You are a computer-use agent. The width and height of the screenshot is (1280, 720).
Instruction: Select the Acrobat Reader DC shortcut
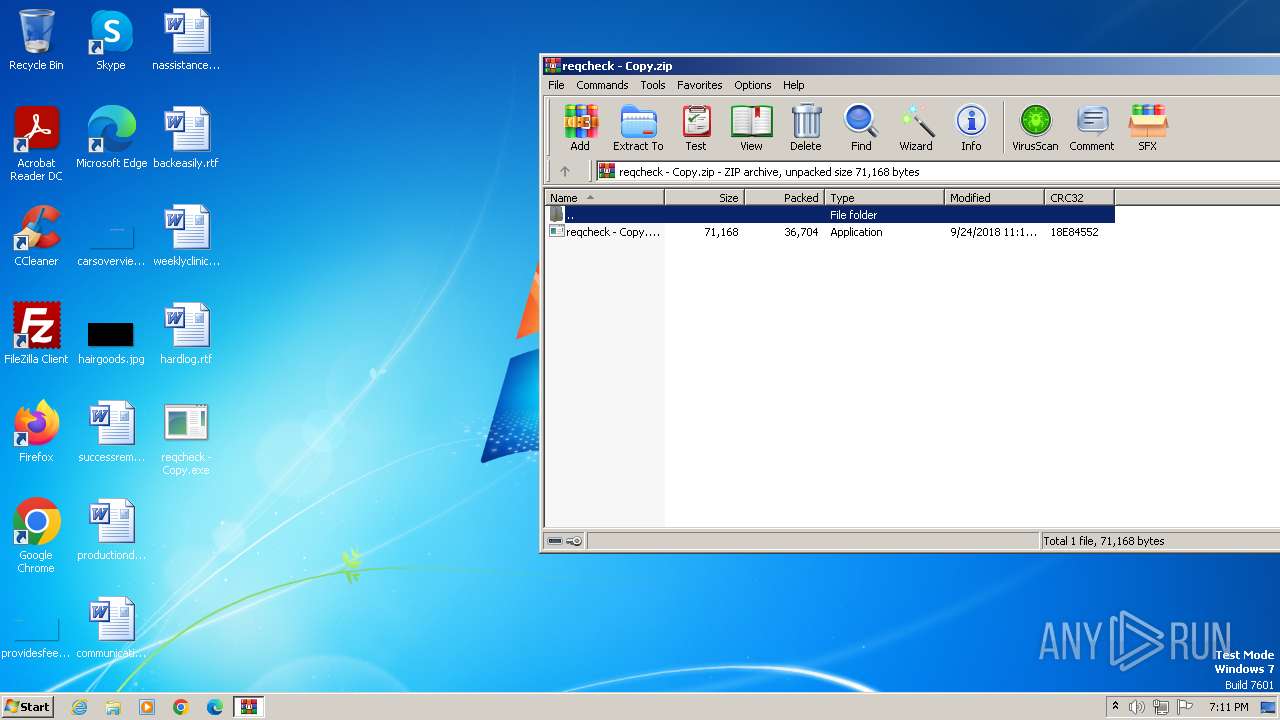(x=36, y=144)
